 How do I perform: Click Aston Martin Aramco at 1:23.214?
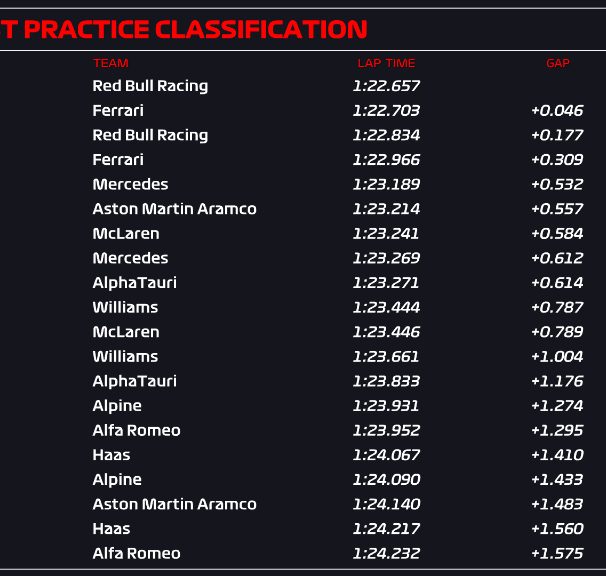pyautogui.click(x=174, y=209)
